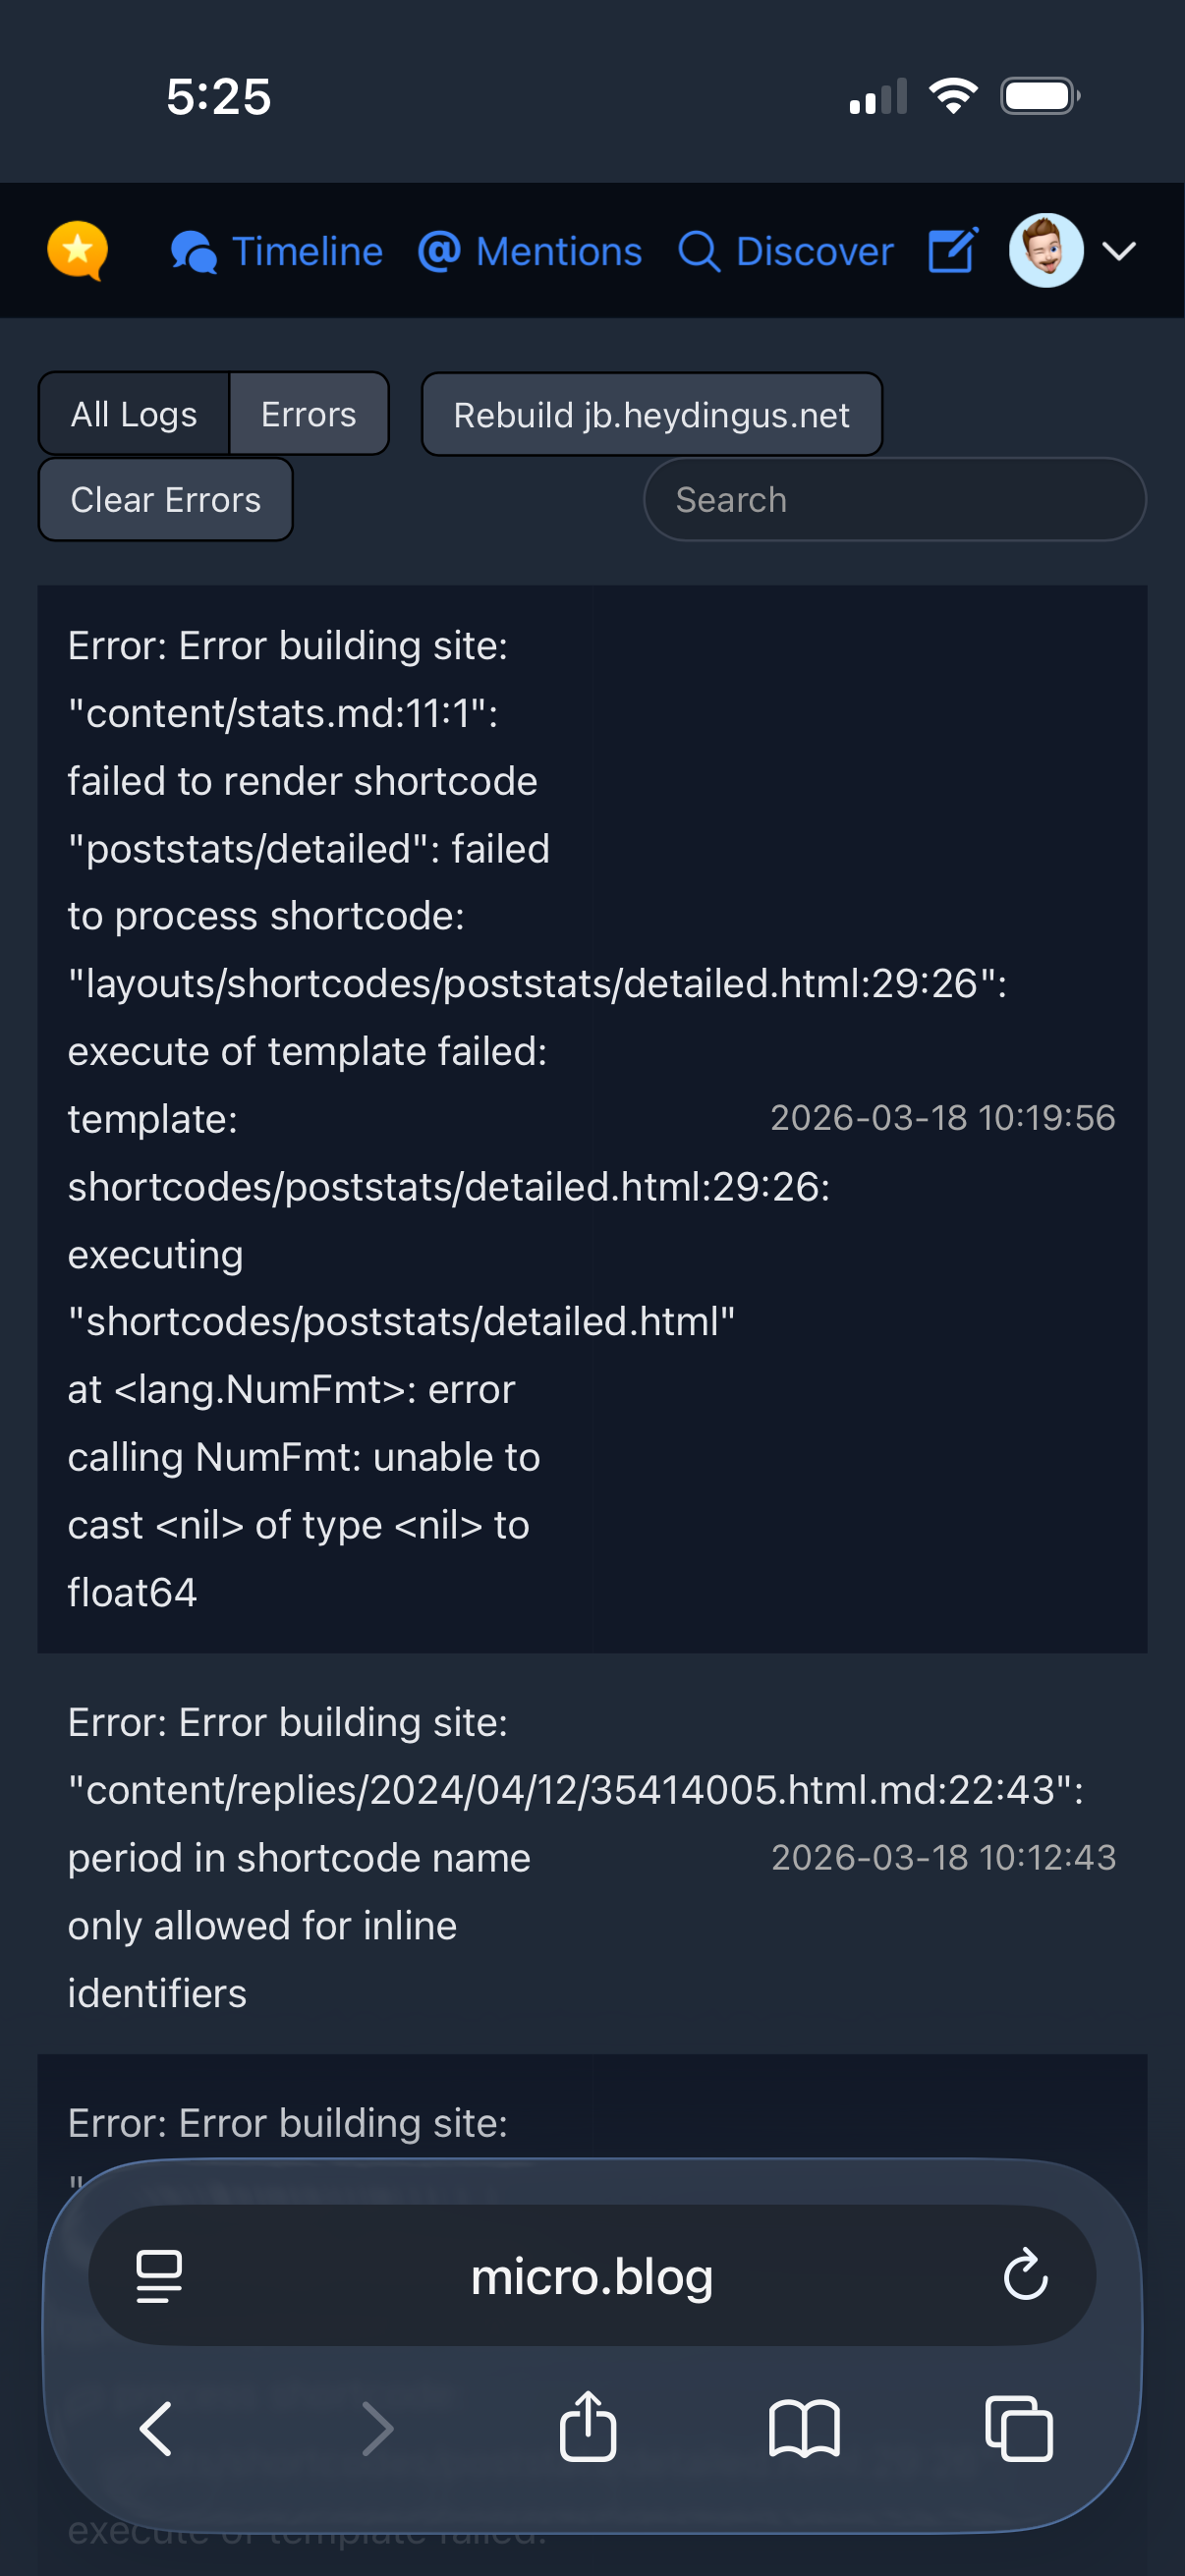Rebuild jb.heydingus.net
This screenshot has width=1185, height=2576.
(651, 413)
